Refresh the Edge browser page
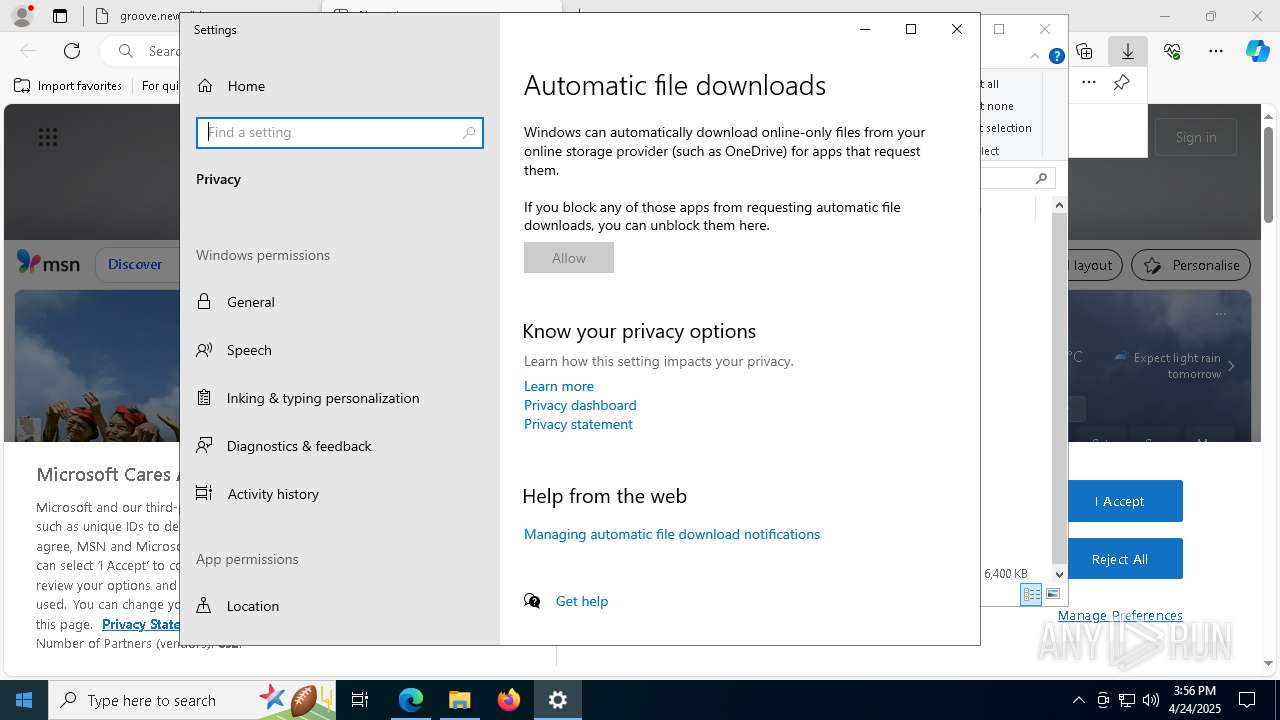 72,51
